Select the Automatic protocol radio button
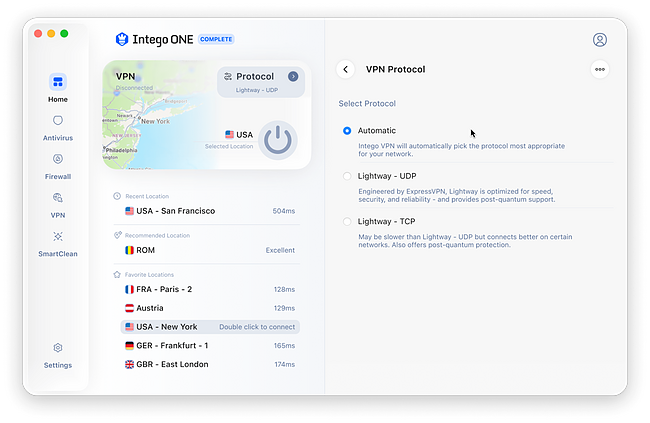Viewport: 650px width, 423px height. click(347, 131)
